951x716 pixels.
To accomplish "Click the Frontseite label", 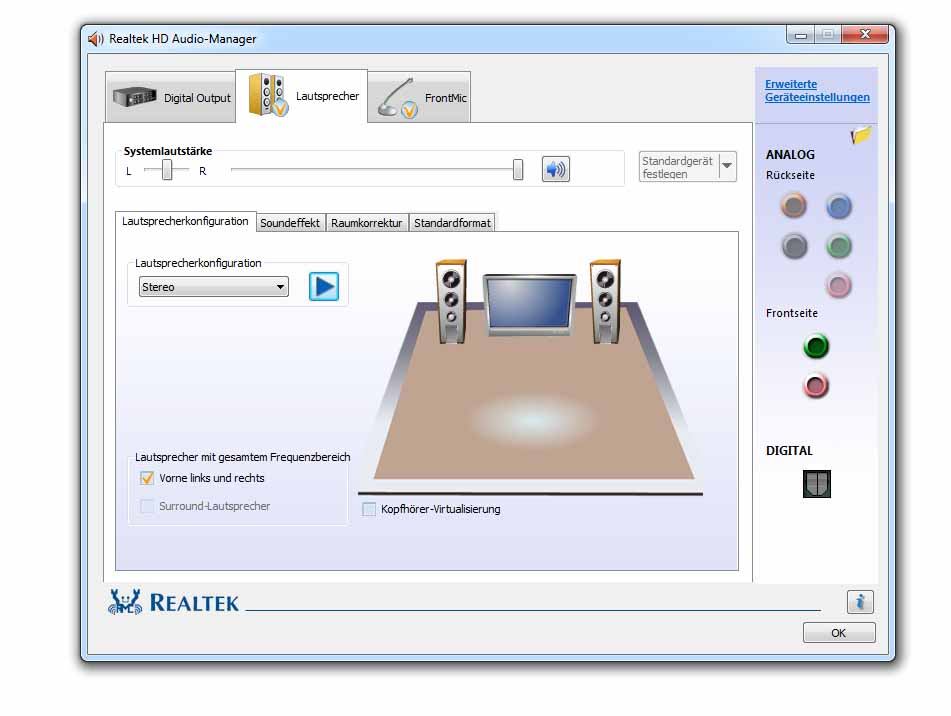I will (x=791, y=313).
